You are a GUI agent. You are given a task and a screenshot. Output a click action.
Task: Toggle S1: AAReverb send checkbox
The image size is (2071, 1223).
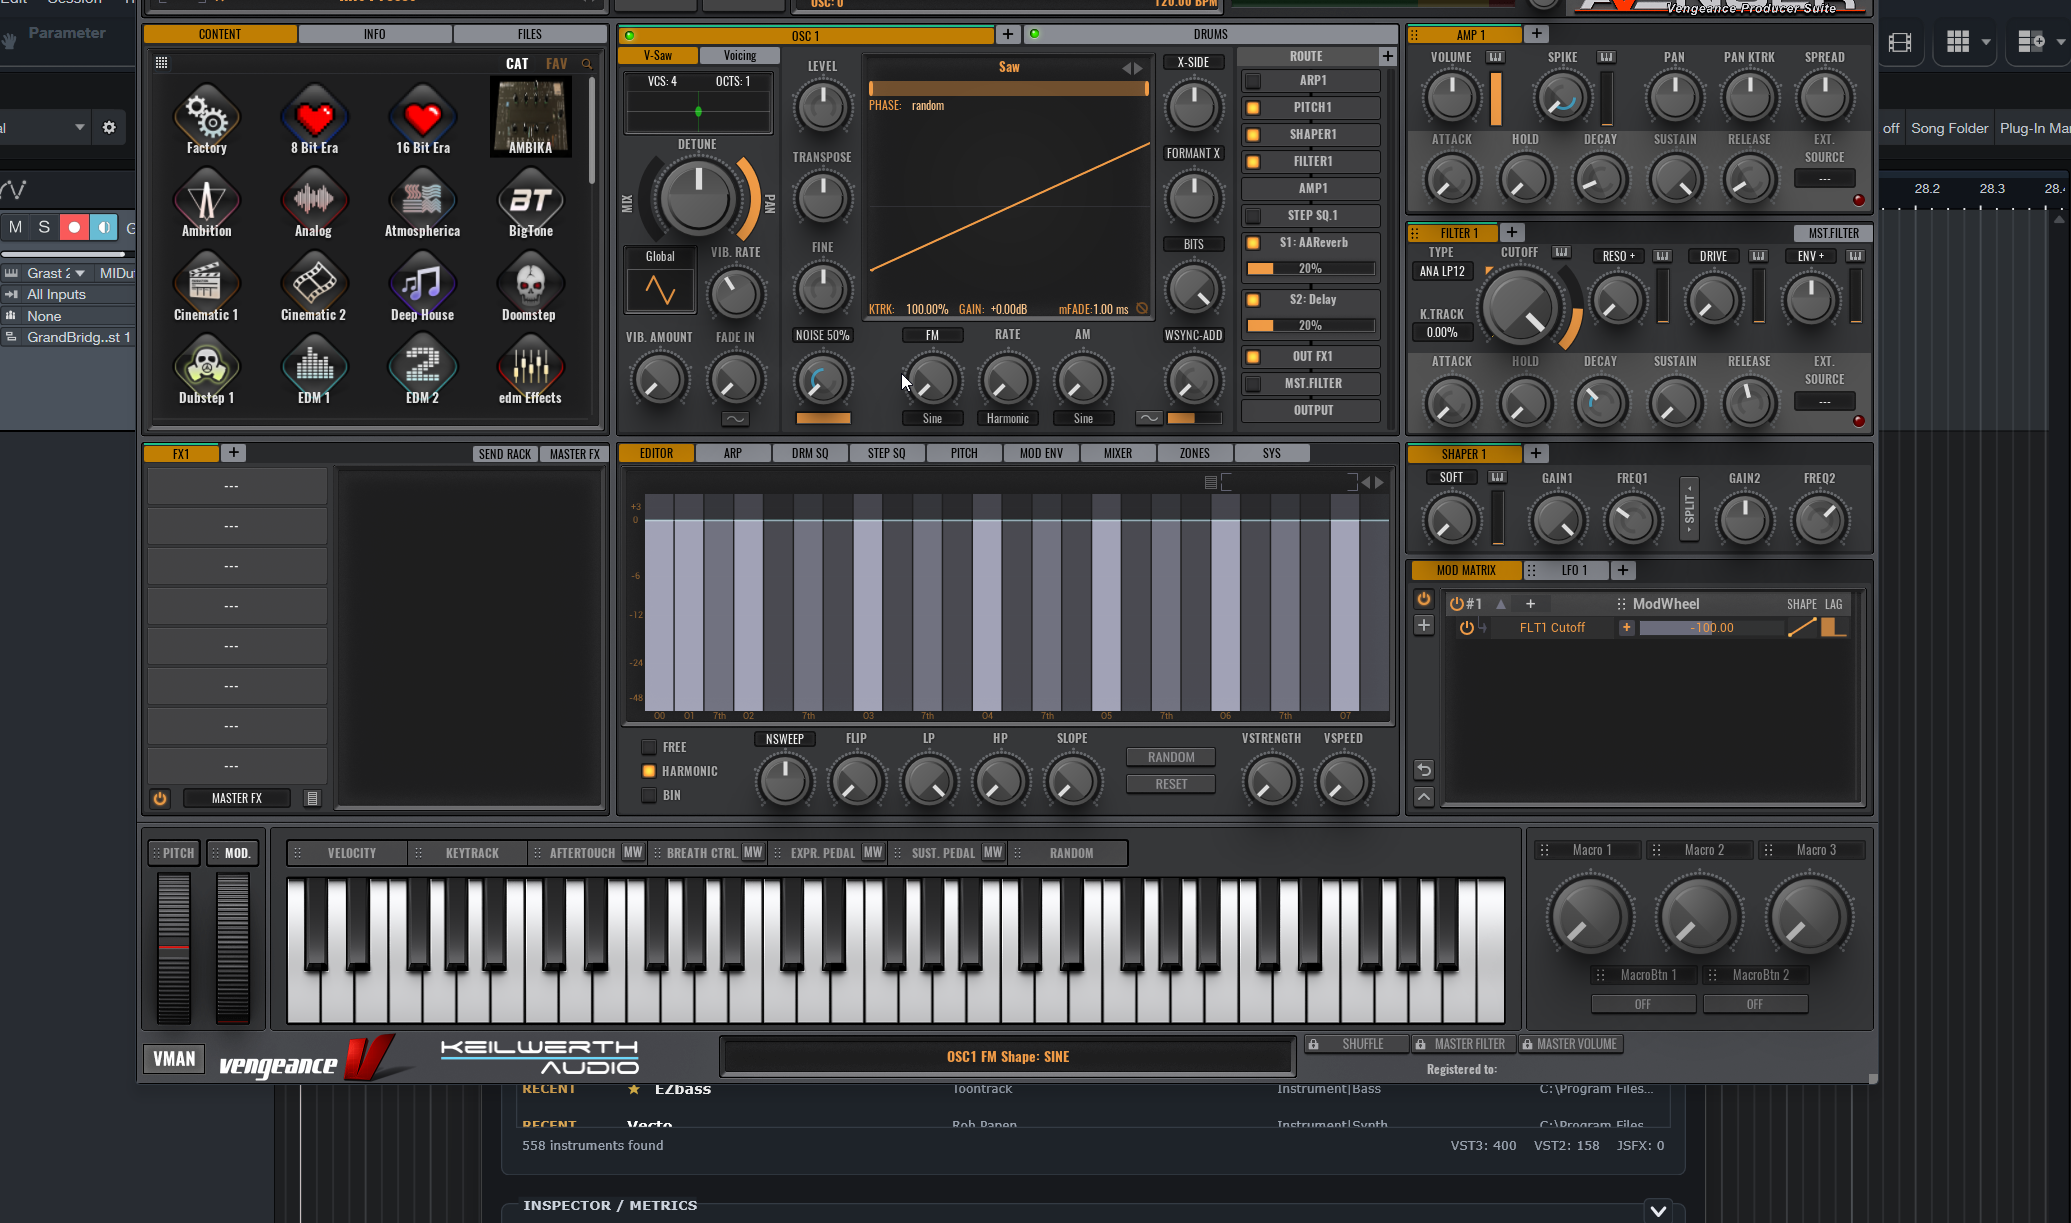click(1253, 243)
